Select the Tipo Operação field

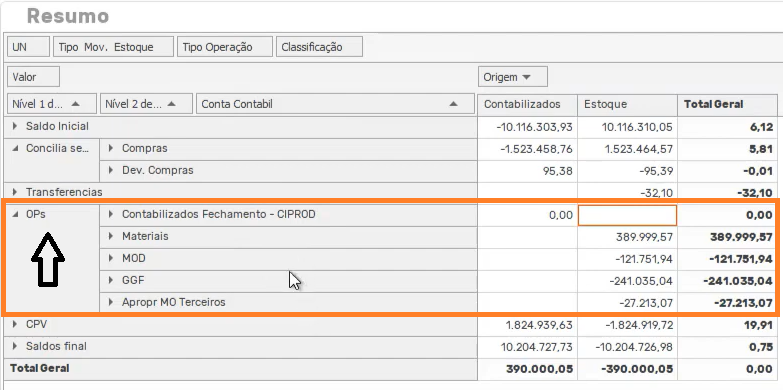[x=225, y=47]
